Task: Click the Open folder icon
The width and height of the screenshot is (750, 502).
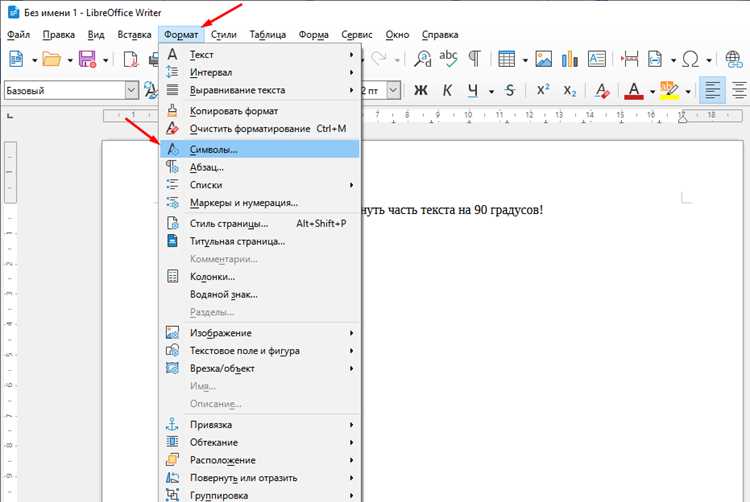Action: [x=52, y=59]
